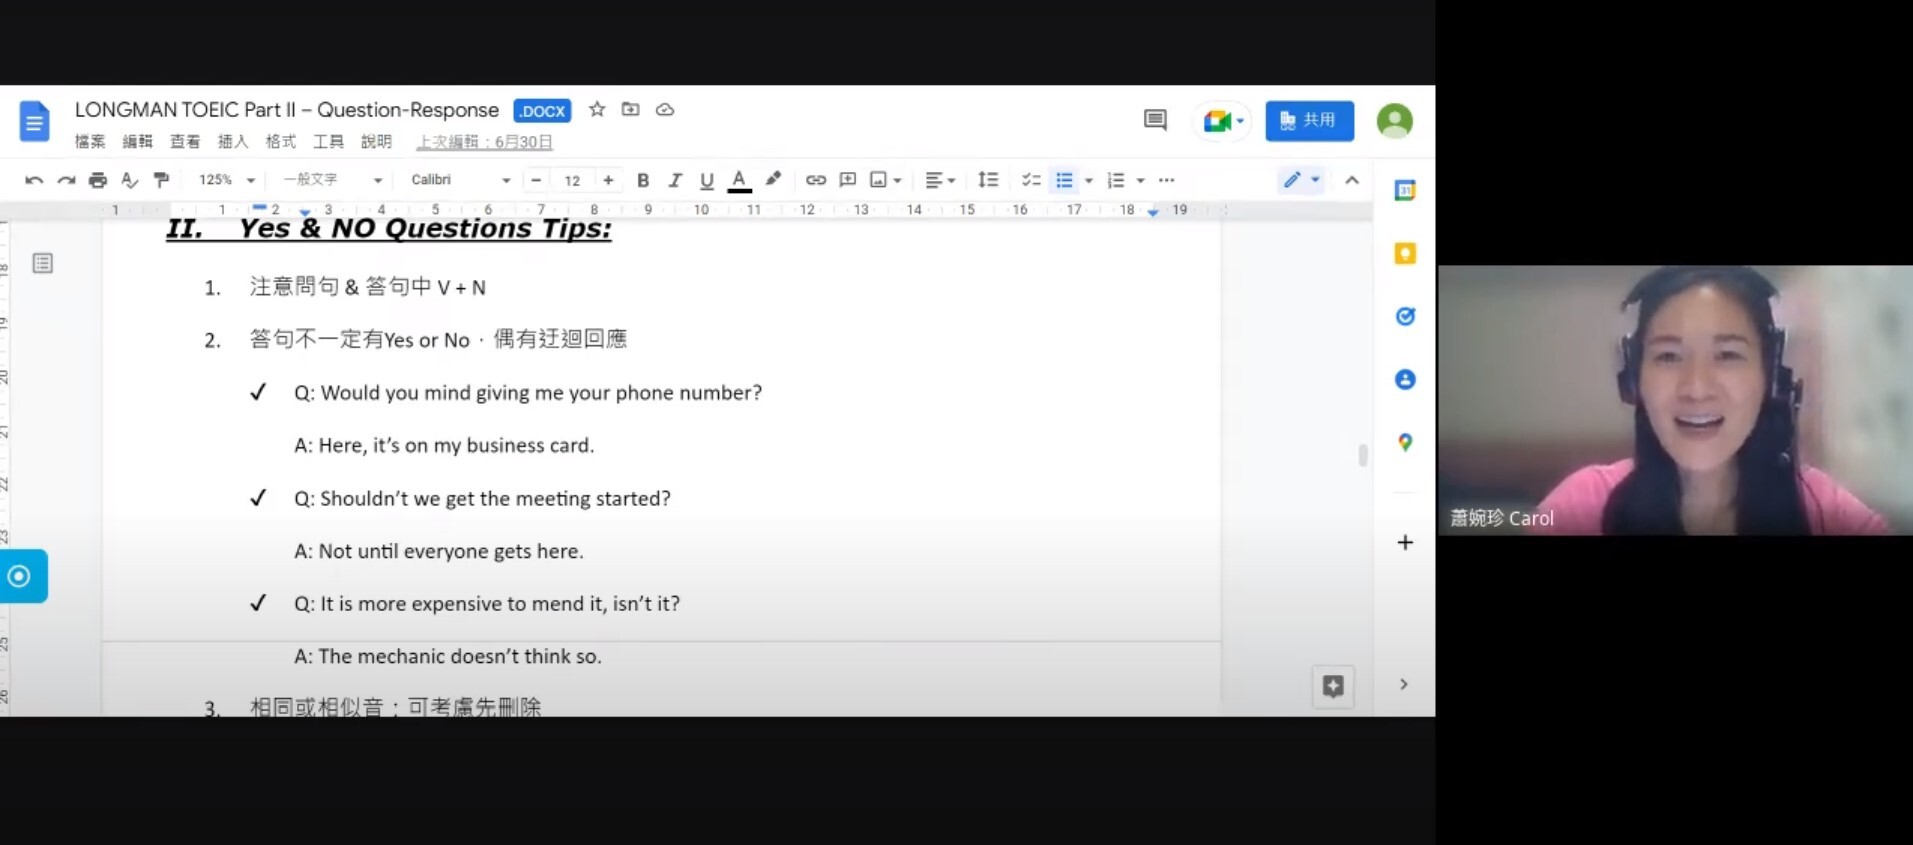Star the LONGMAN TOEIC document
Screen dimensions: 1913x845
597,109
